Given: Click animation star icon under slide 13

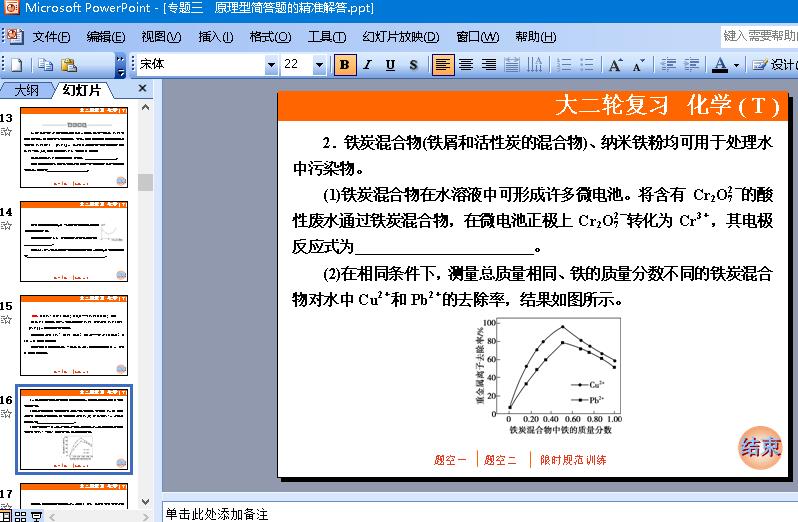Looking at the screenshot, I should (6, 132).
